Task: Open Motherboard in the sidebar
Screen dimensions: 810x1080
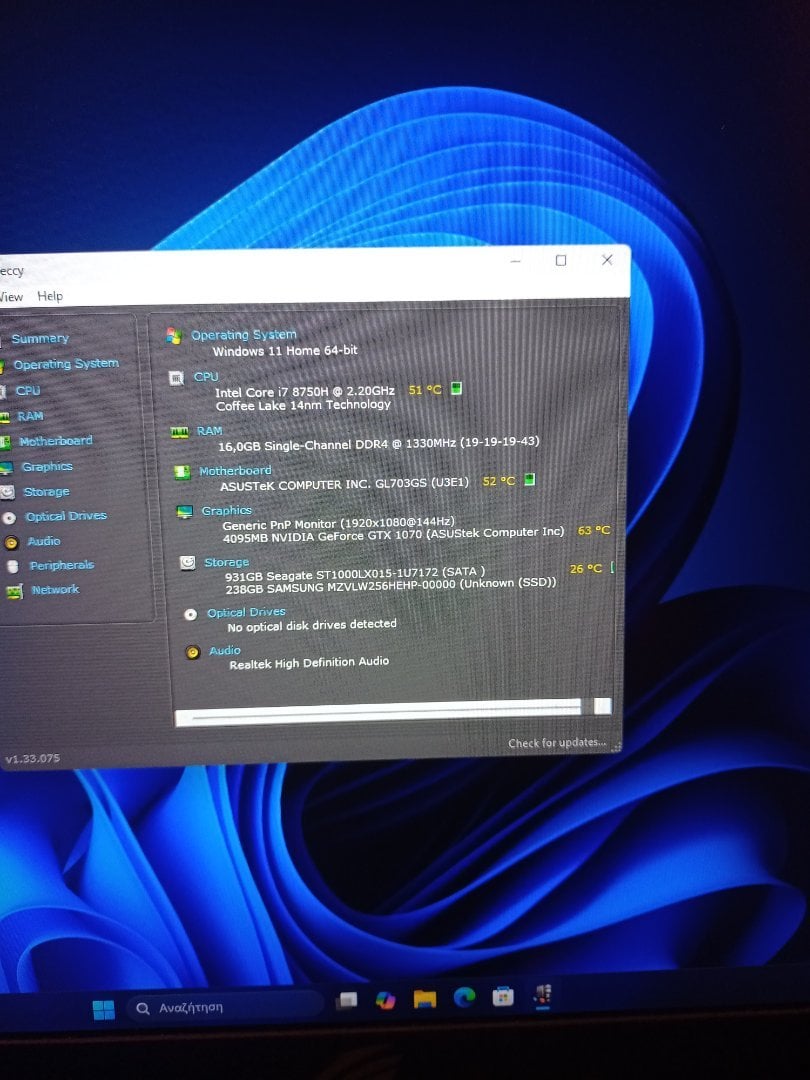Action: click(x=56, y=441)
